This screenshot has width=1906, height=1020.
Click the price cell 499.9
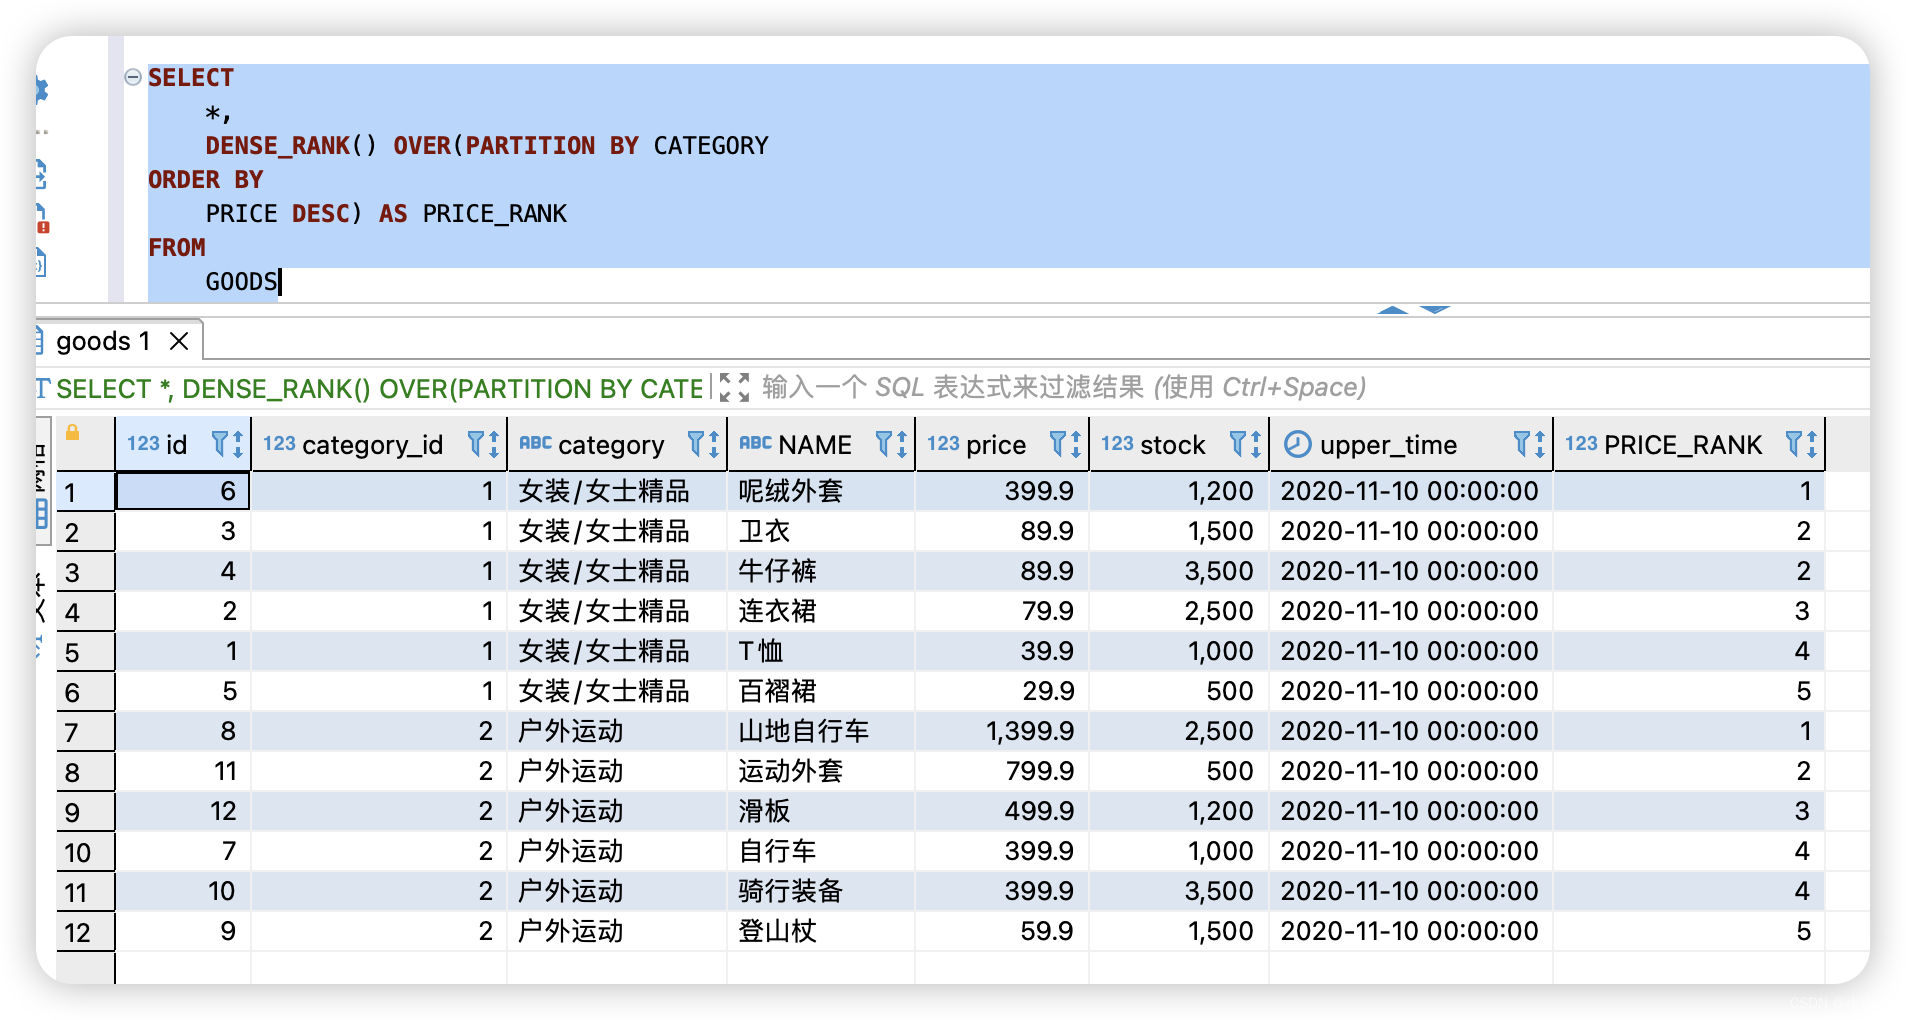pos(1002,811)
